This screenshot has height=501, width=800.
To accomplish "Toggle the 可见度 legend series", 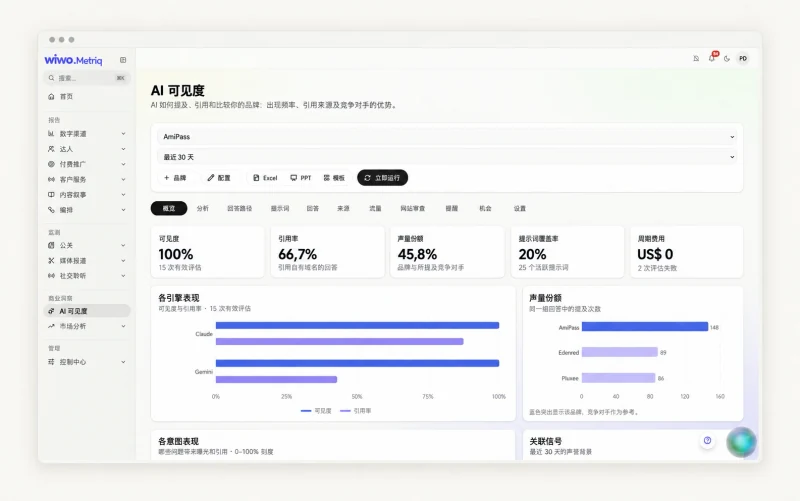I will 316,411.
